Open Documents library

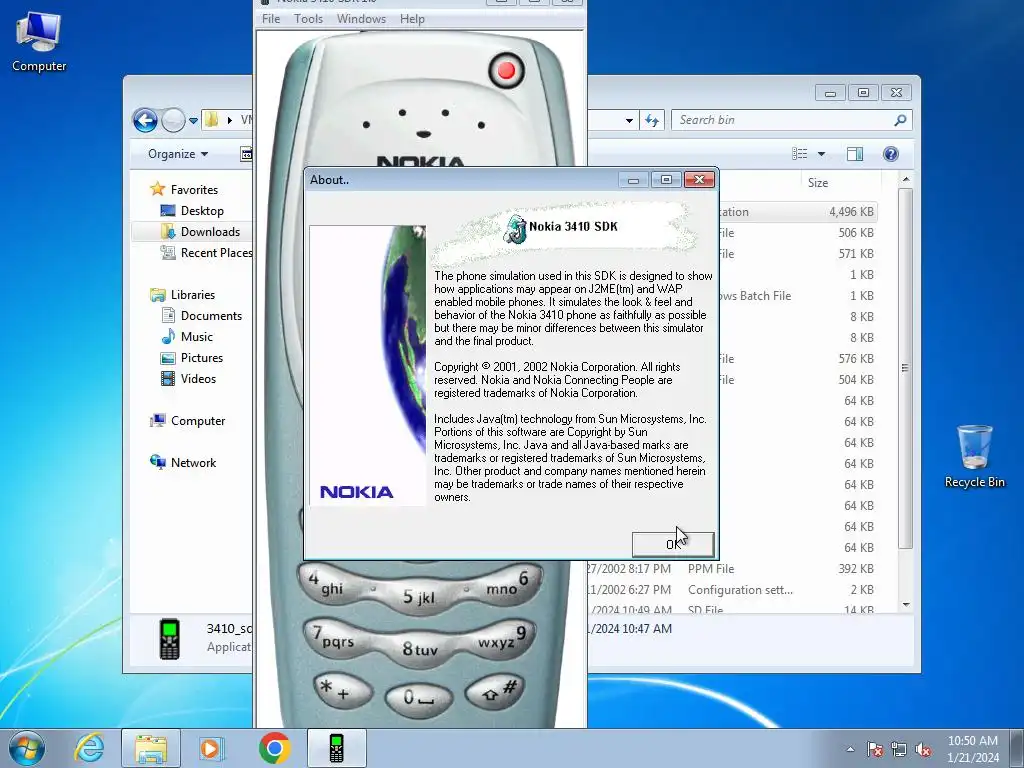(211, 315)
